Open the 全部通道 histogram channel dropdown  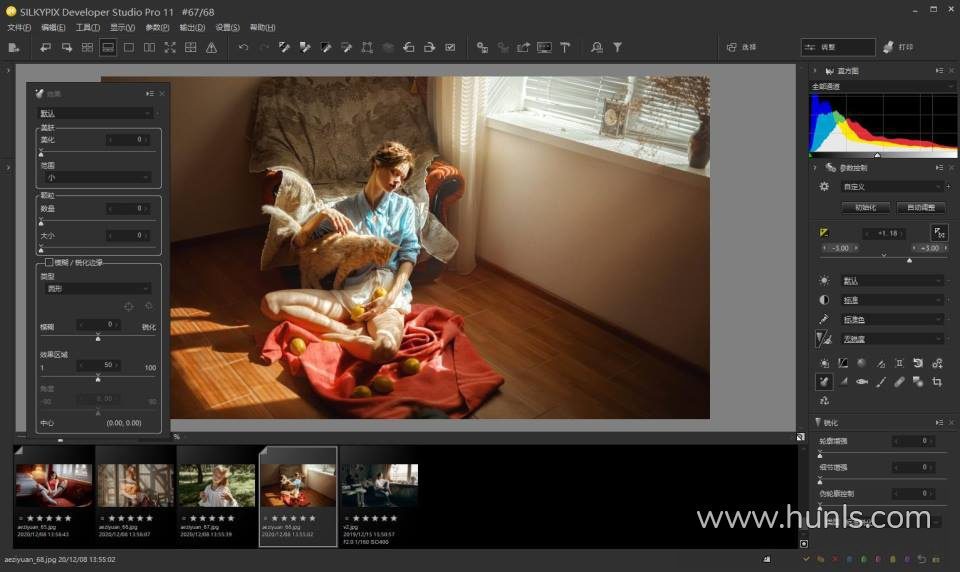[882, 86]
